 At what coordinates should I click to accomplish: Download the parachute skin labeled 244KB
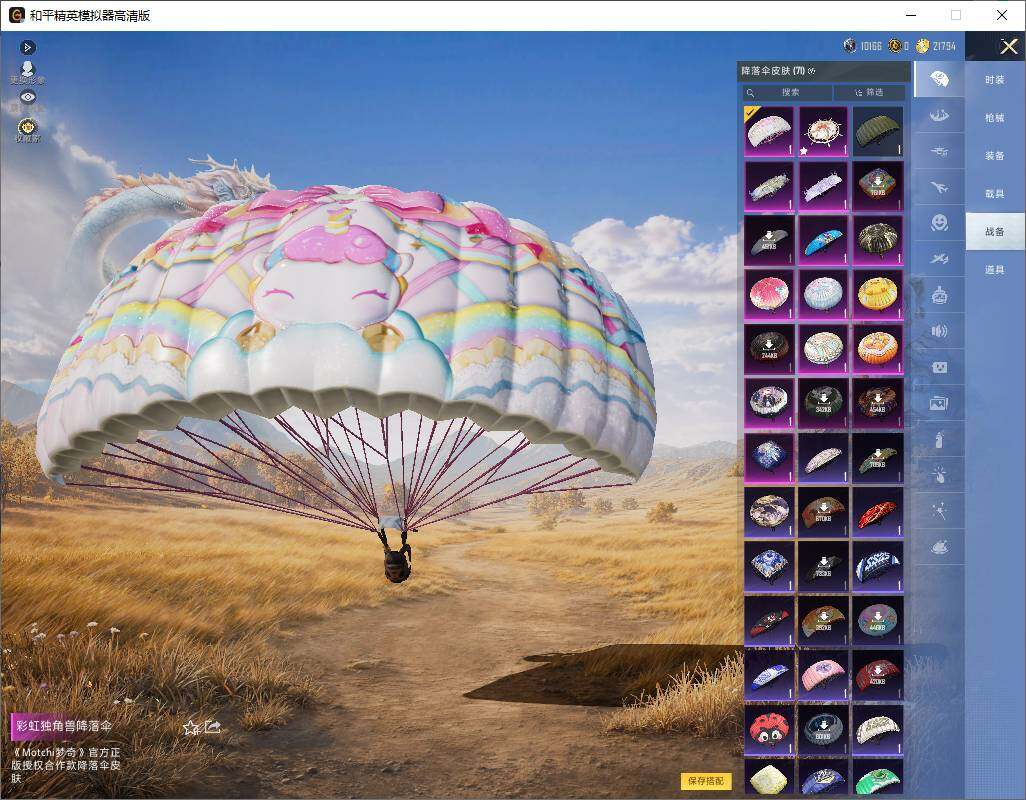pyautogui.click(x=769, y=349)
